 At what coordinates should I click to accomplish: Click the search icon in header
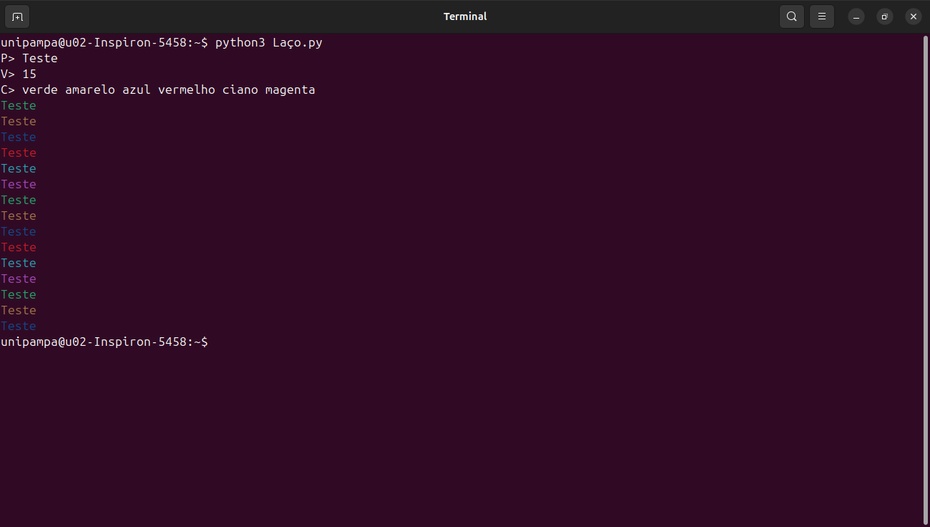tap(792, 17)
